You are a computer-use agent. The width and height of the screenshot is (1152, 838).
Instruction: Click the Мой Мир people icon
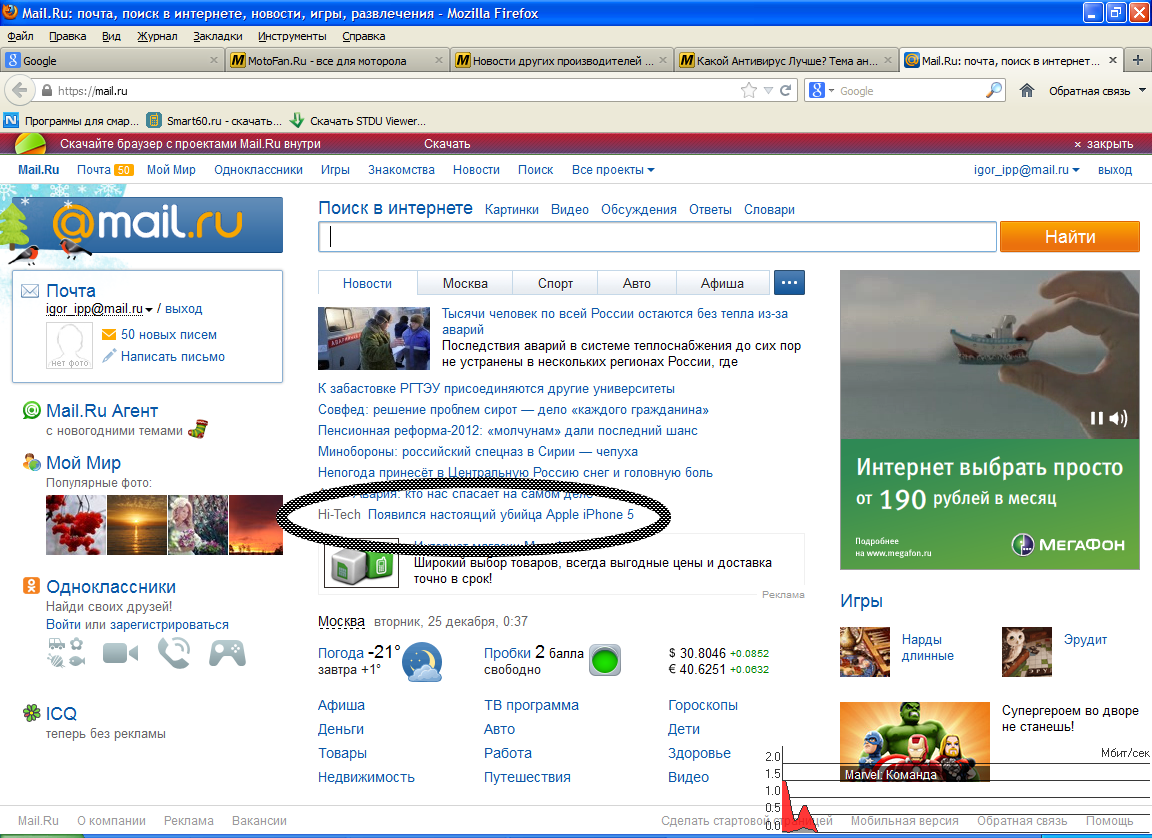[32, 463]
